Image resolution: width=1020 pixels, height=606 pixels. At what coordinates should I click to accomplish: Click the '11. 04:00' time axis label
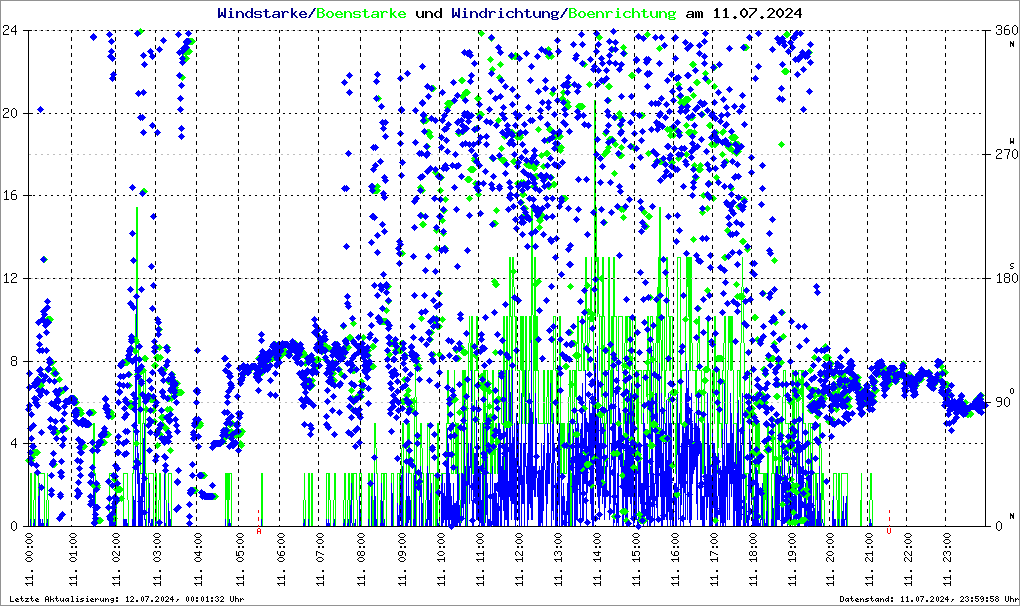tap(198, 559)
